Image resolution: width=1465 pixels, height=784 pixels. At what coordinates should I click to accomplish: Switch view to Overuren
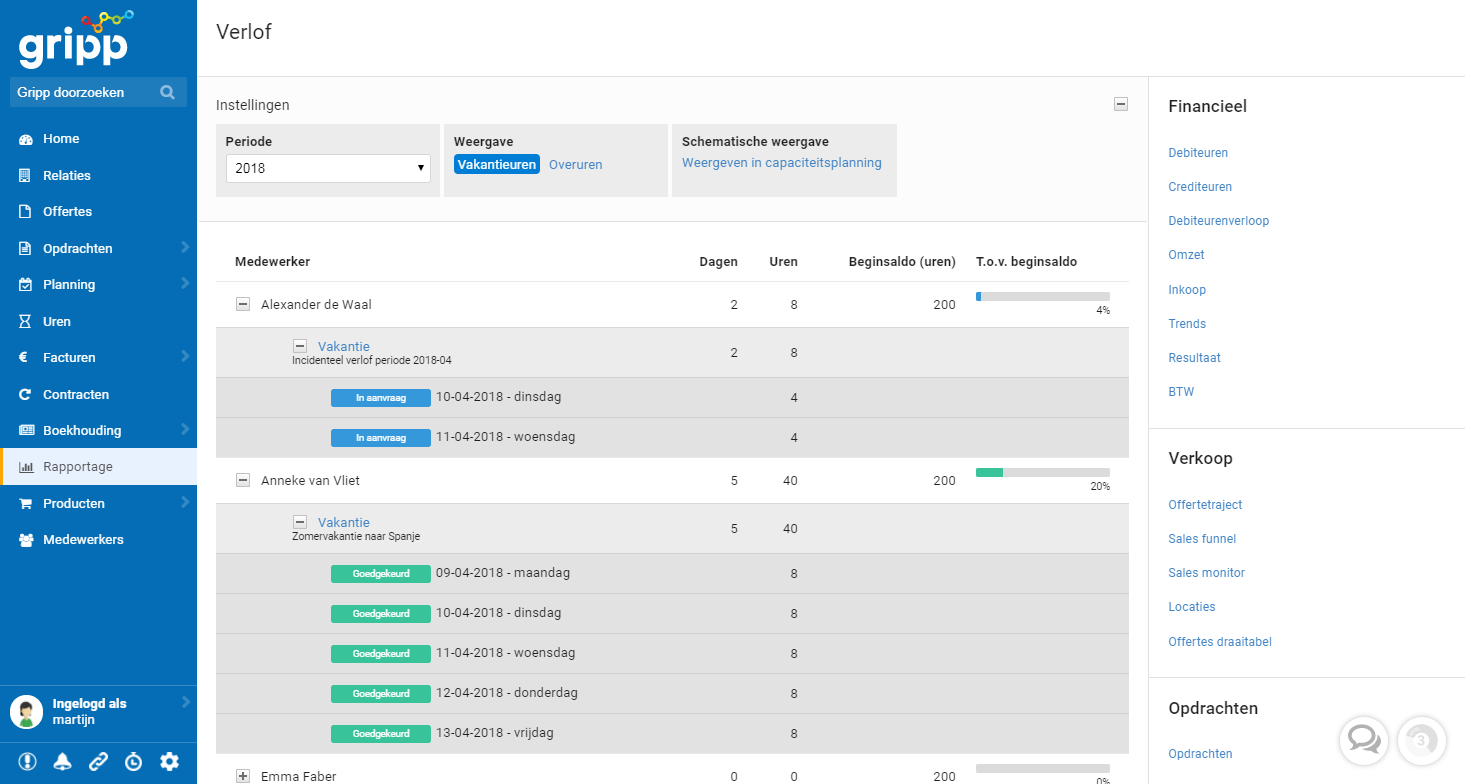click(x=575, y=164)
